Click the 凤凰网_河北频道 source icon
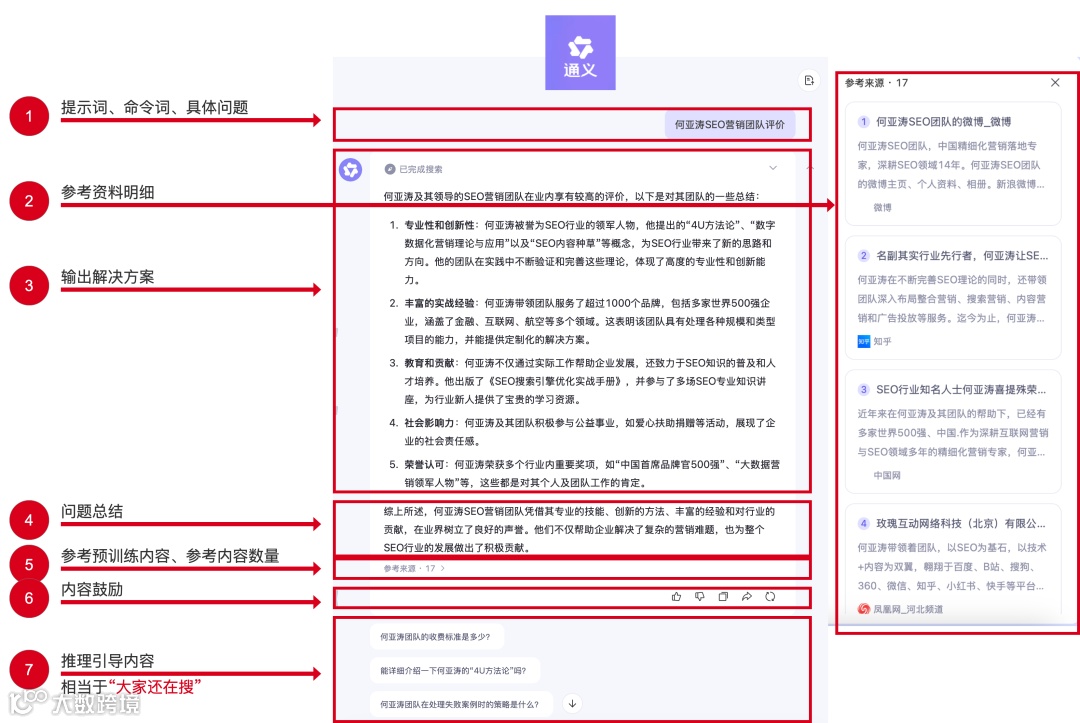 (864, 609)
